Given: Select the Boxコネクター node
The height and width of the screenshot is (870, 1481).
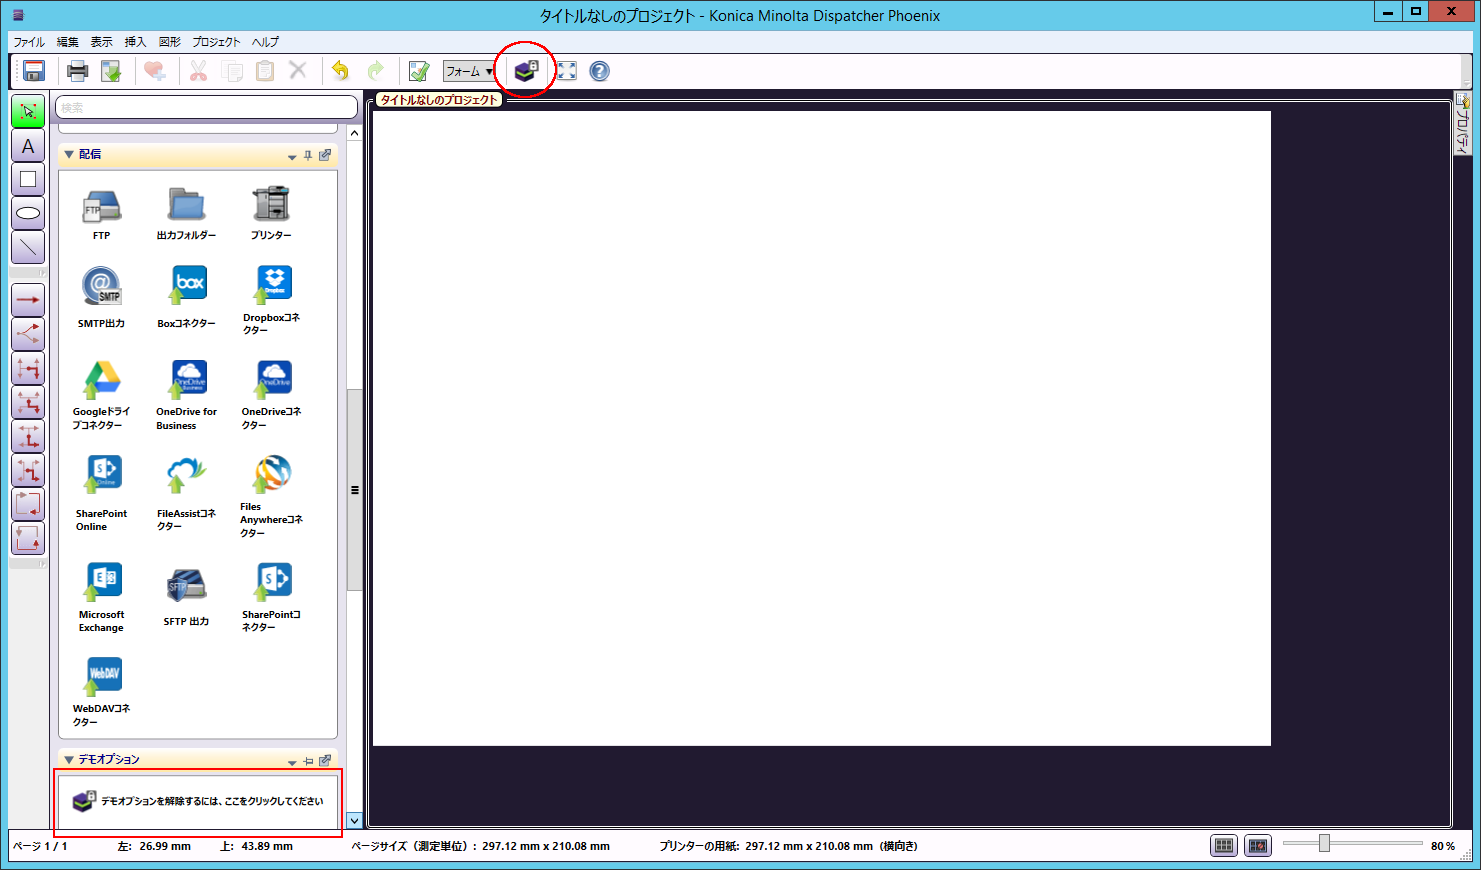Looking at the screenshot, I should (186, 297).
